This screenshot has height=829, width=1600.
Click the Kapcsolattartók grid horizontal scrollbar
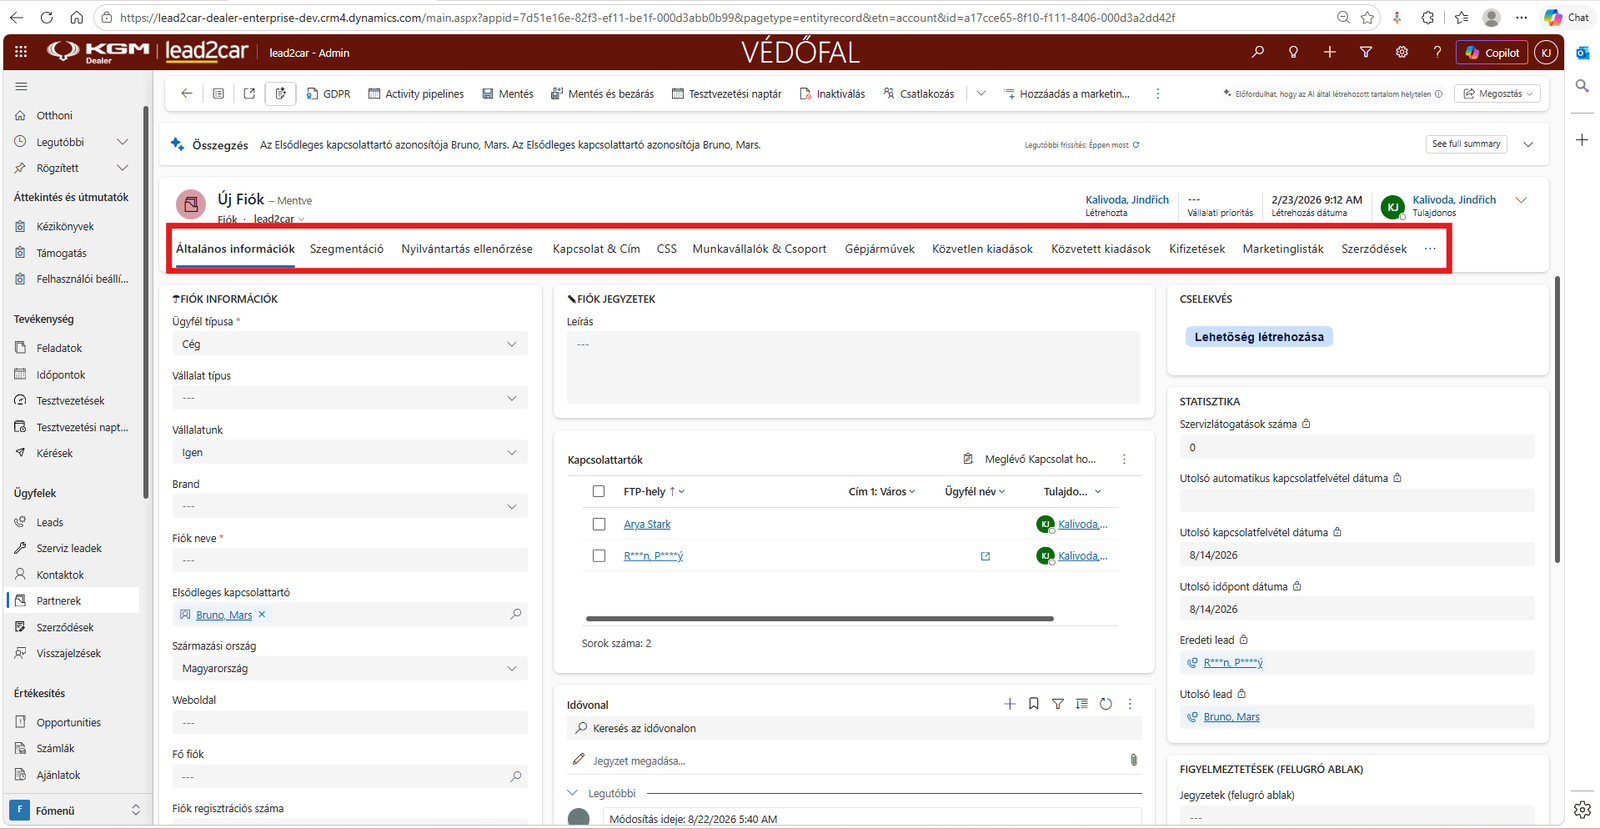pyautogui.click(x=819, y=619)
